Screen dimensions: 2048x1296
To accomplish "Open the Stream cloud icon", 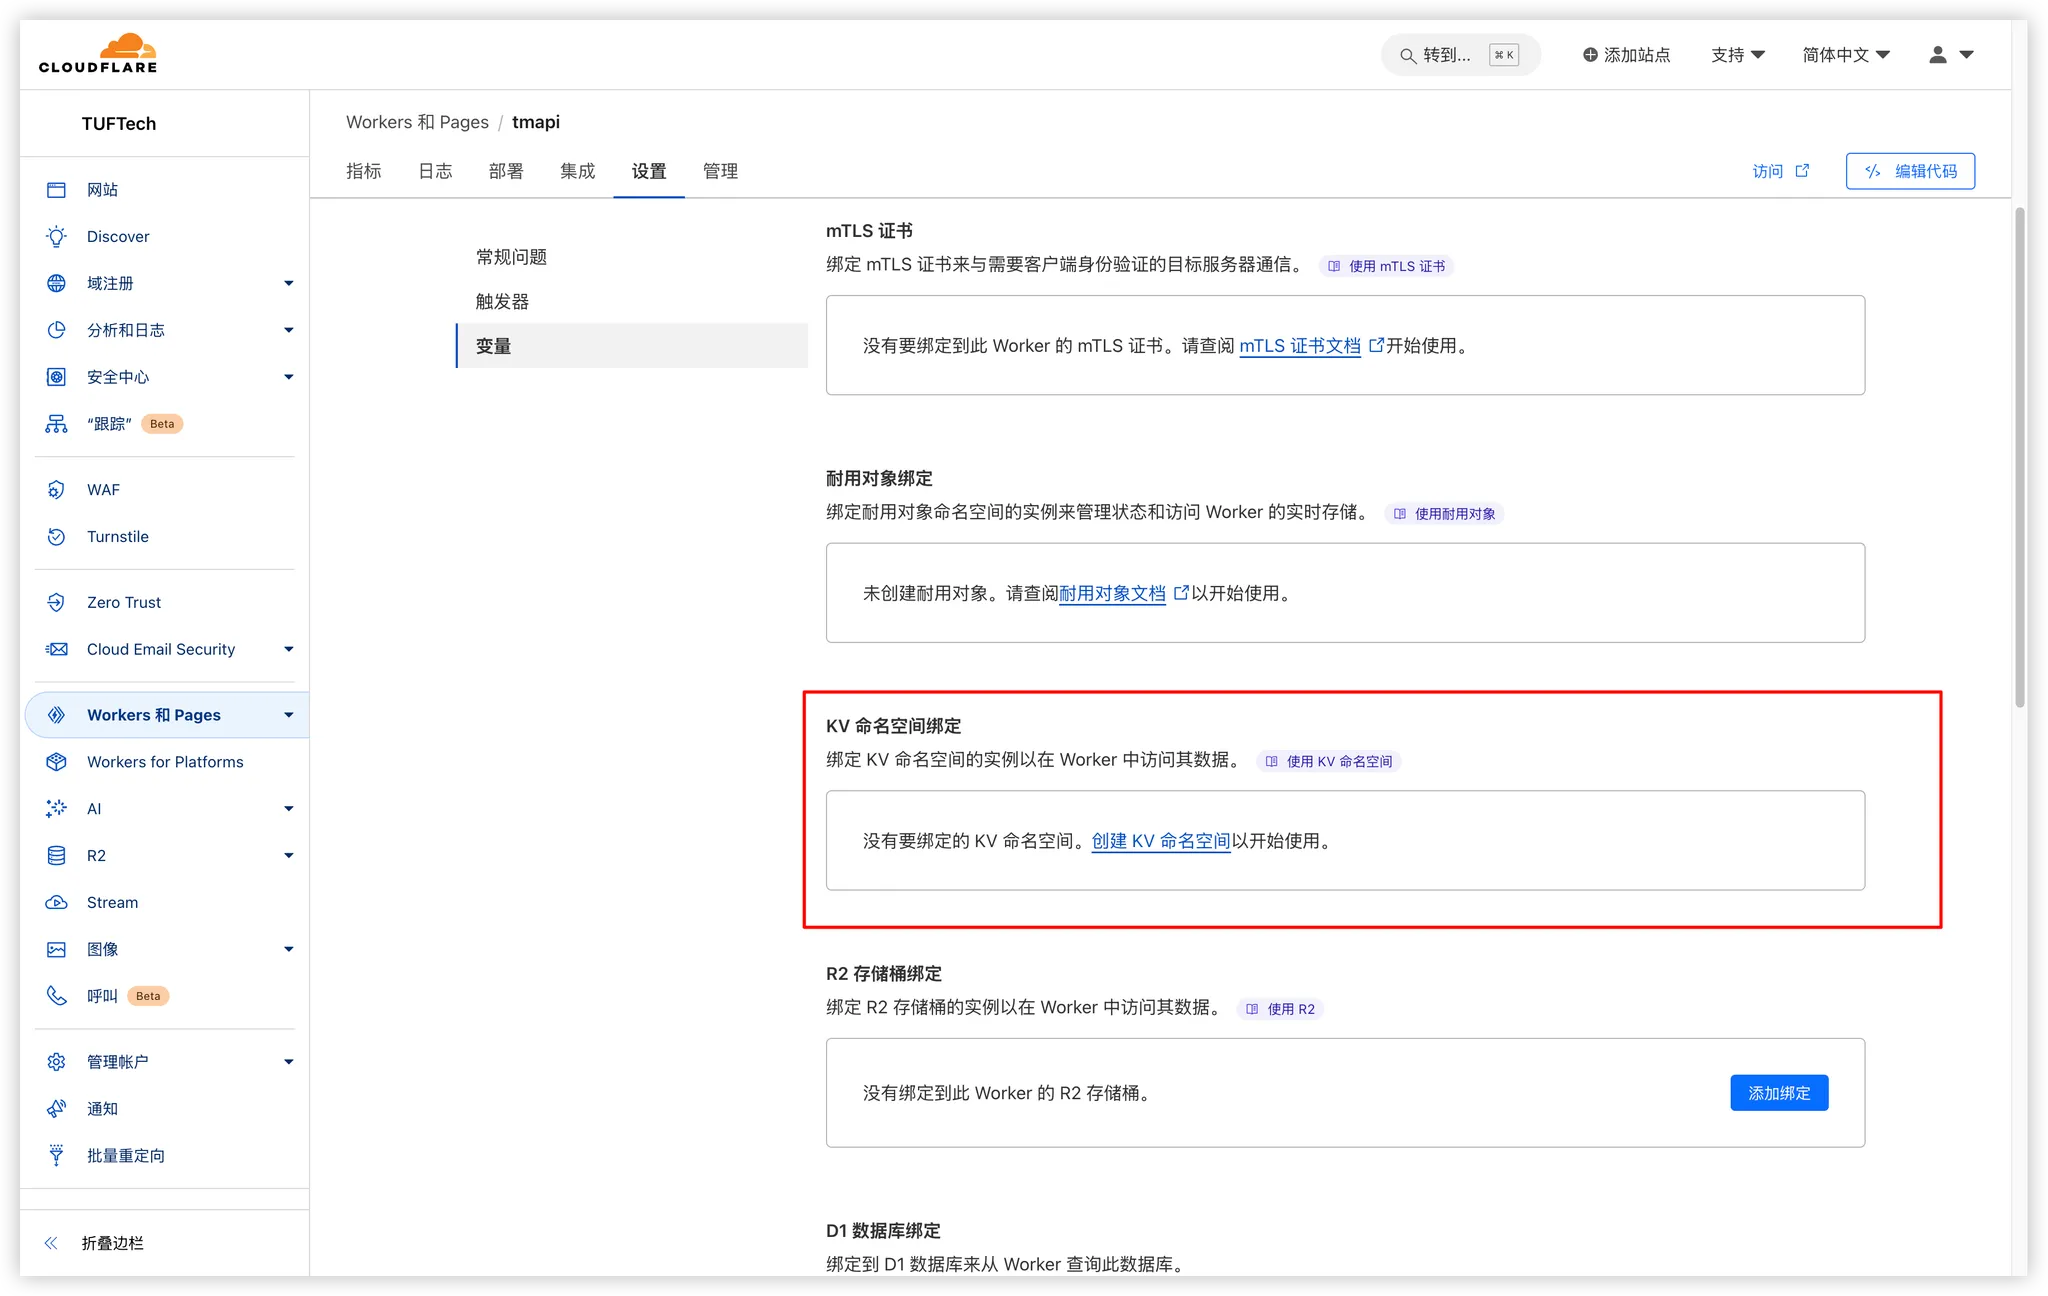I will [x=56, y=903].
